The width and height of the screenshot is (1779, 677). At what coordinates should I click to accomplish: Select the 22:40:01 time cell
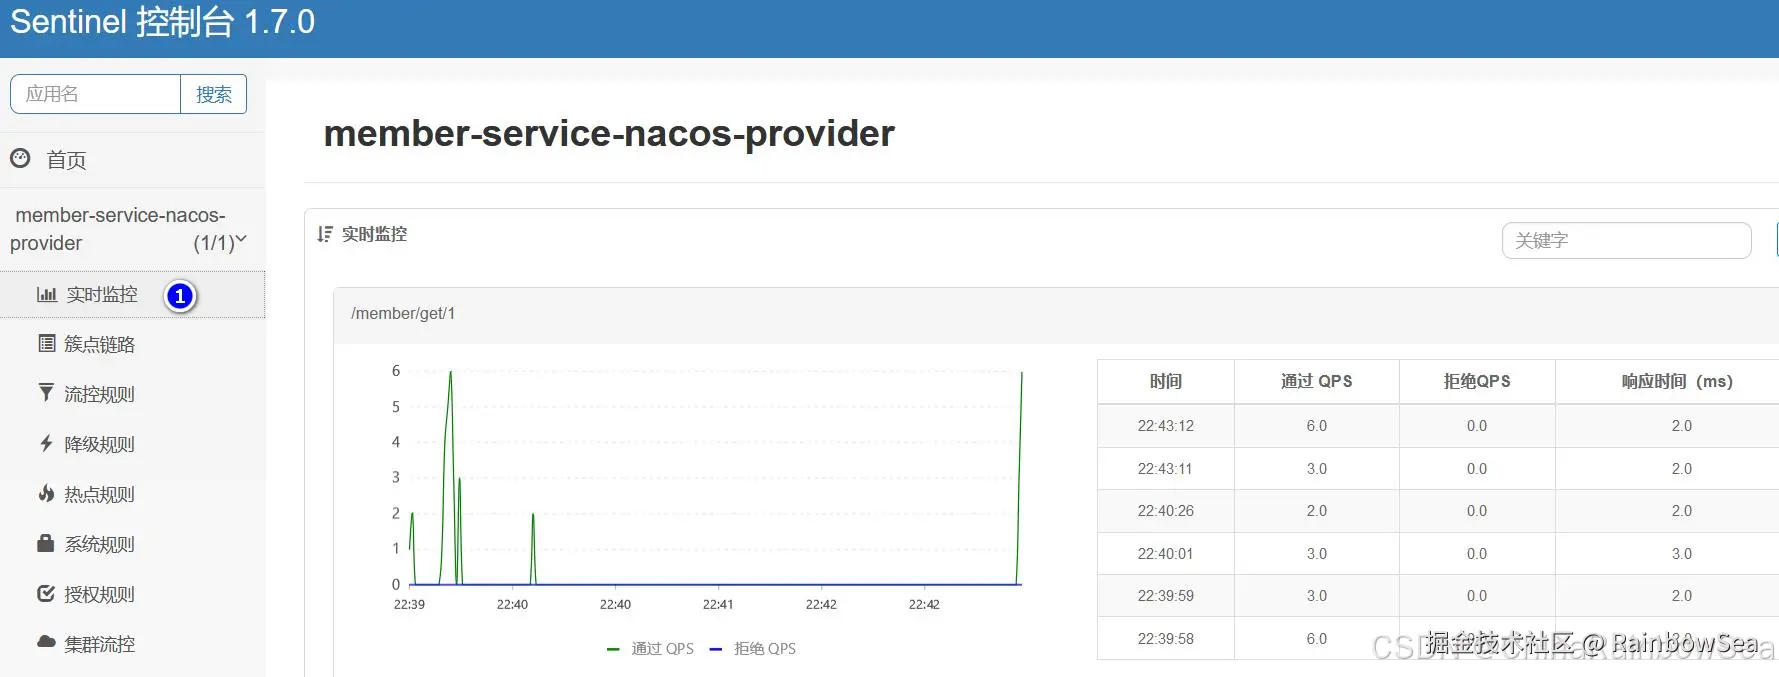pos(1166,554)
